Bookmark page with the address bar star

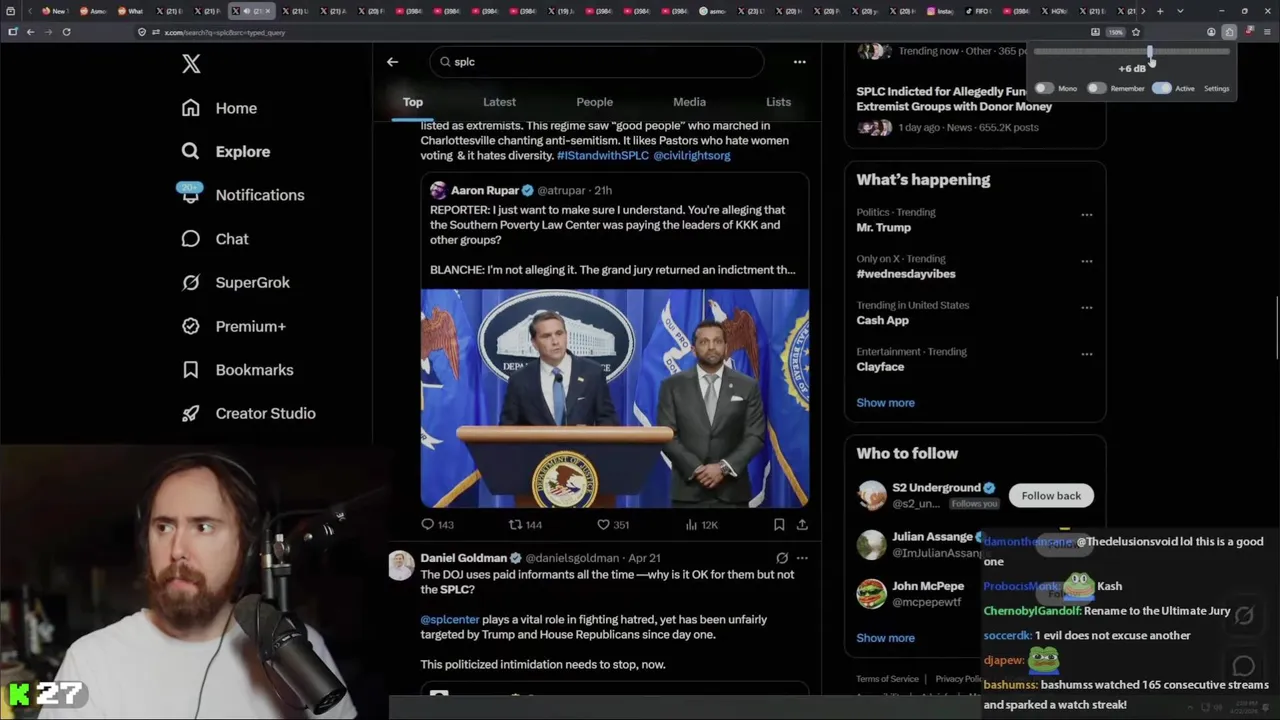click(x=1136, y=32)
